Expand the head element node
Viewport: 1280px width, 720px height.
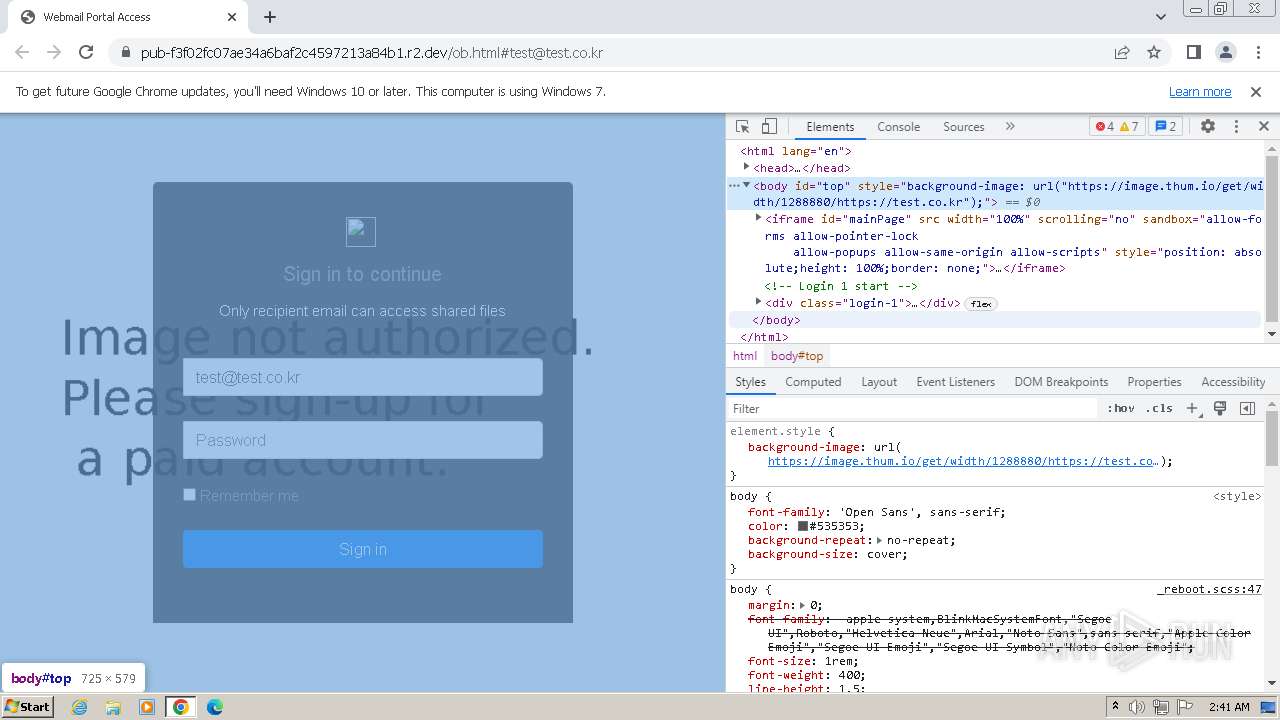pos(746,168)
